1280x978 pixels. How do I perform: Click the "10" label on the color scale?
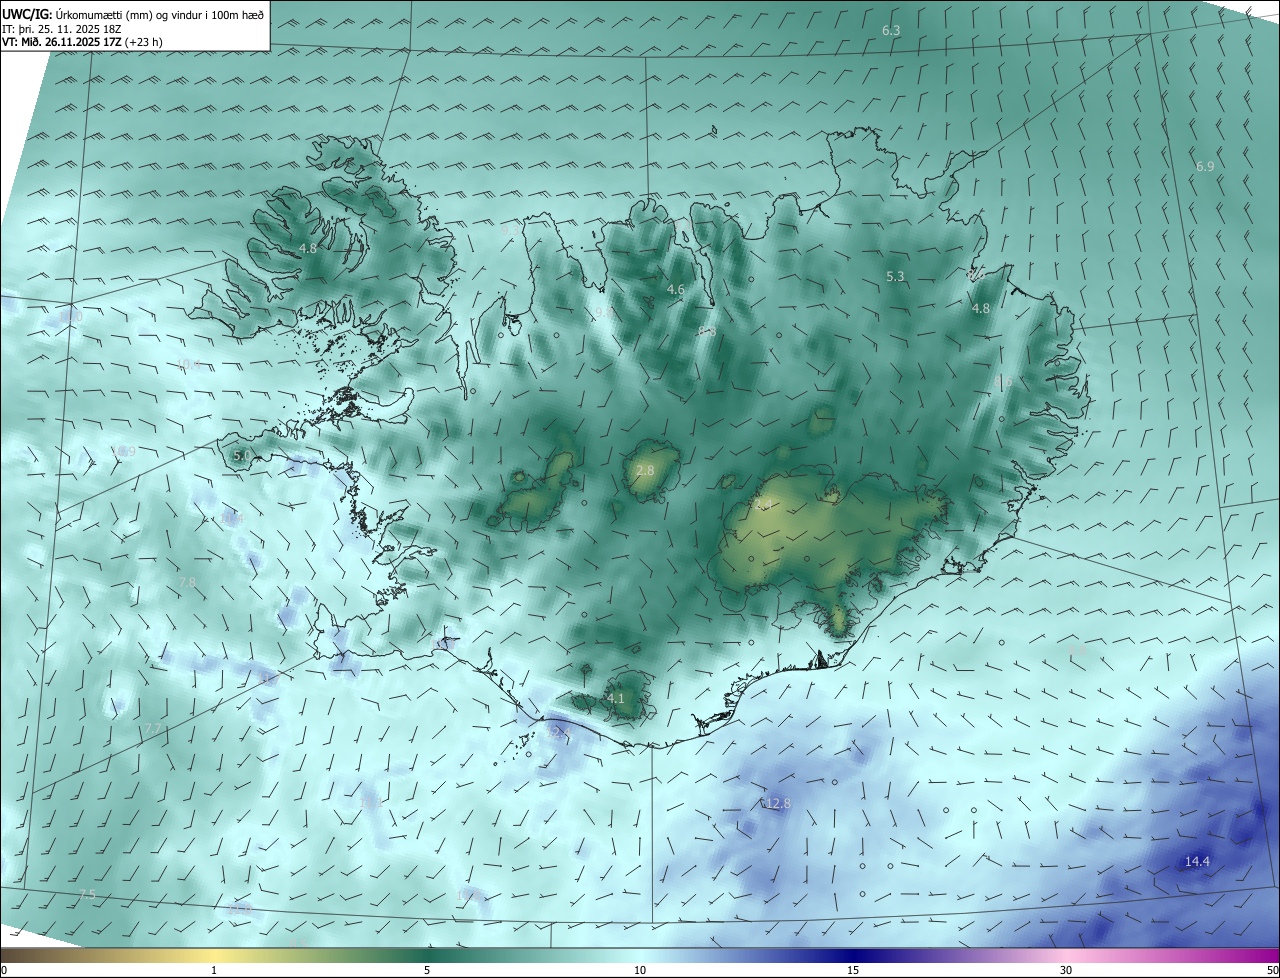click(x=640, y=970)
